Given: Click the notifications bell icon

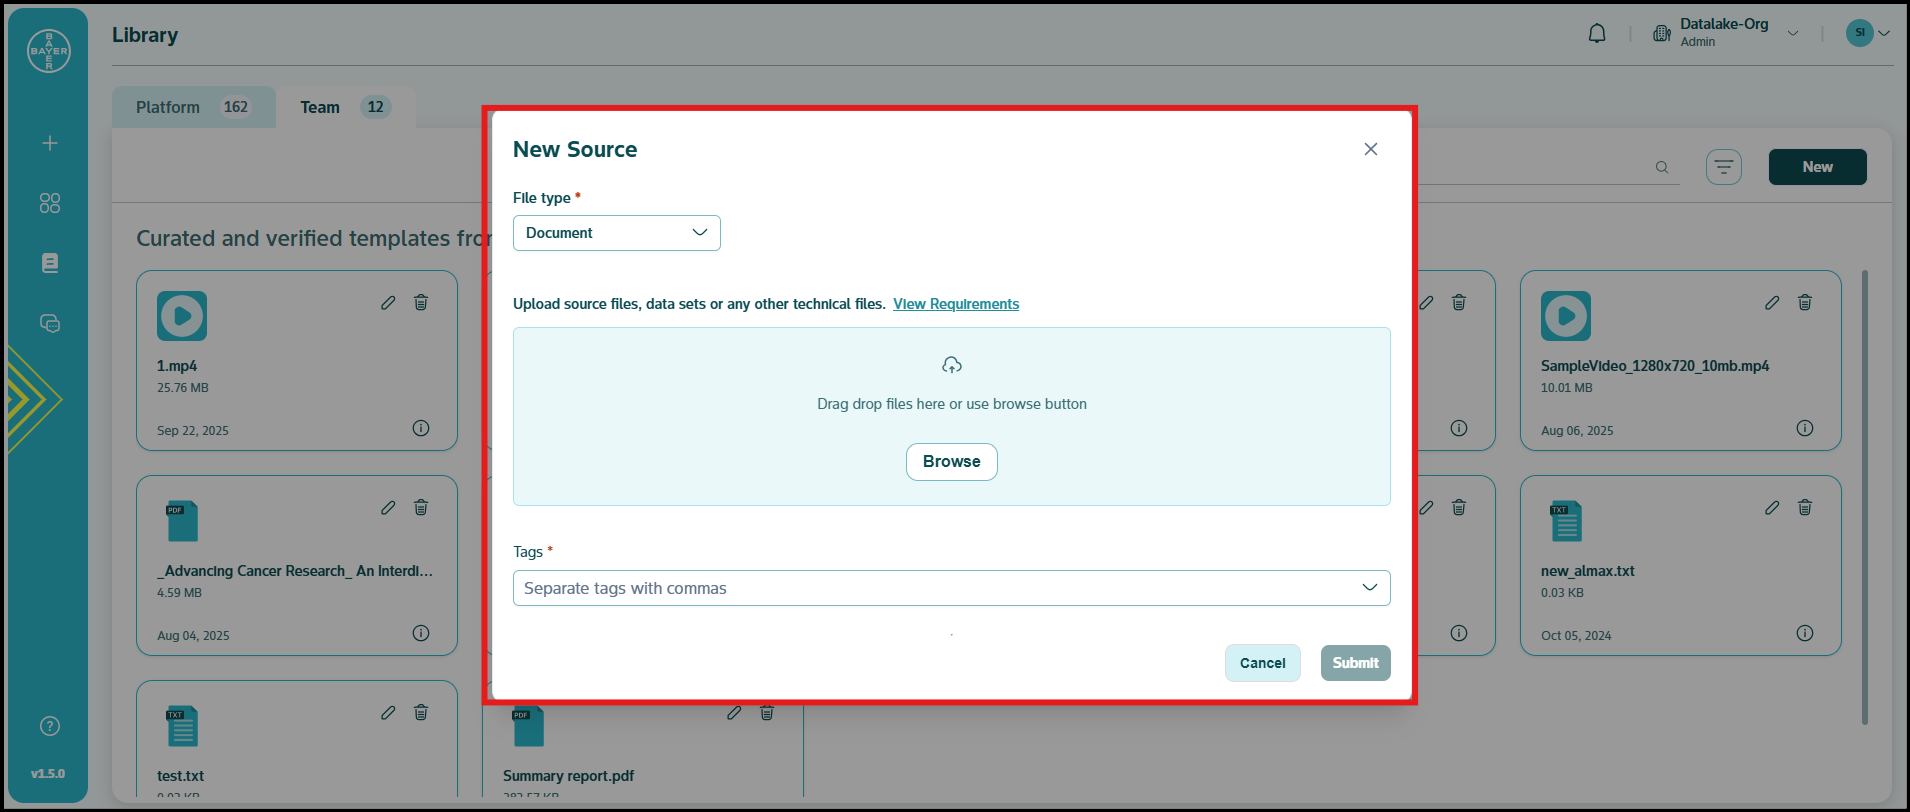Looking at the screenshot, I should pos(1597,34).
